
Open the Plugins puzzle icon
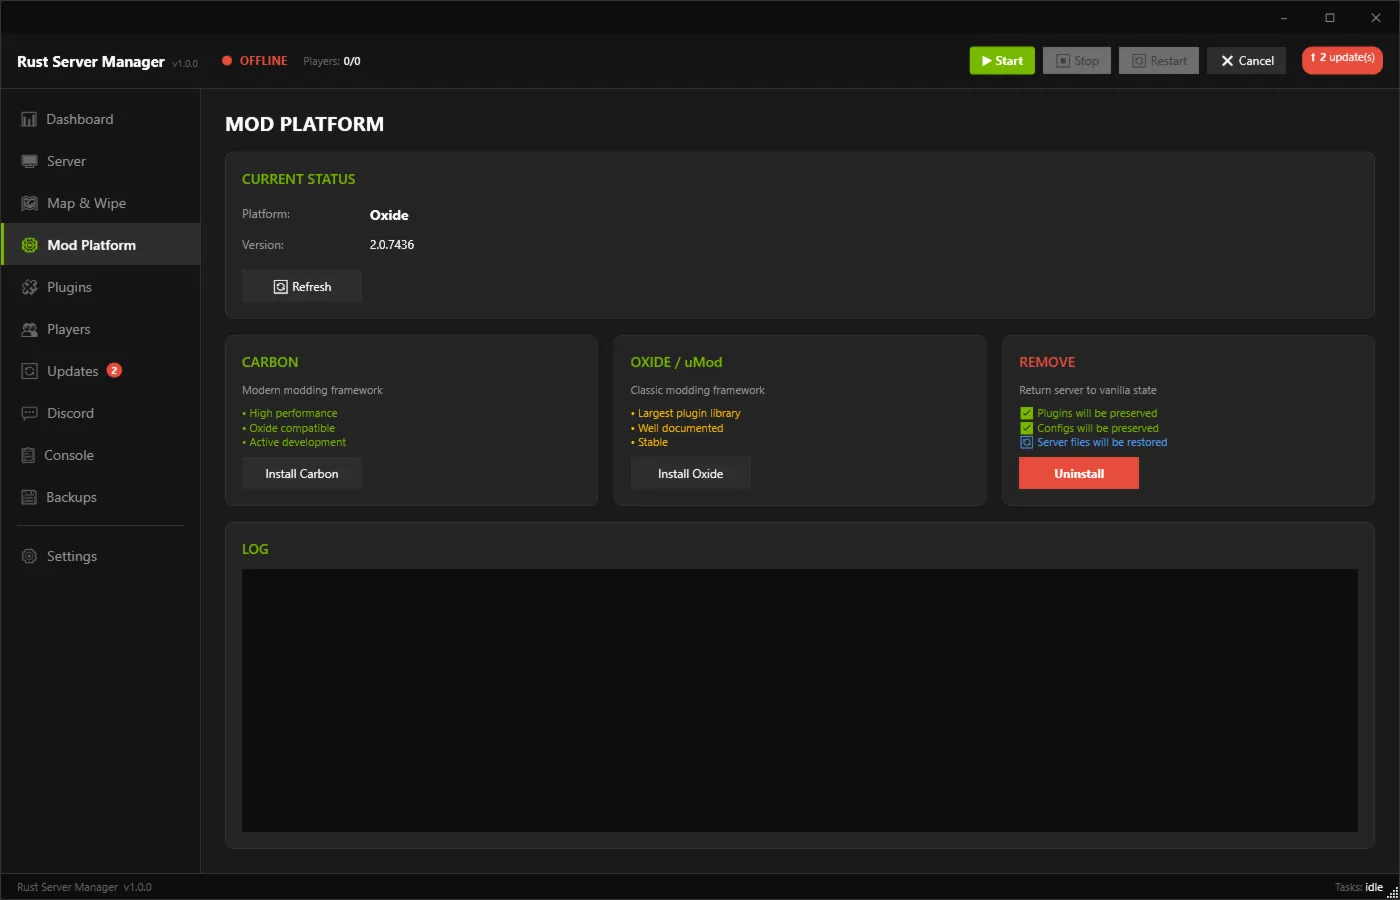29,287
